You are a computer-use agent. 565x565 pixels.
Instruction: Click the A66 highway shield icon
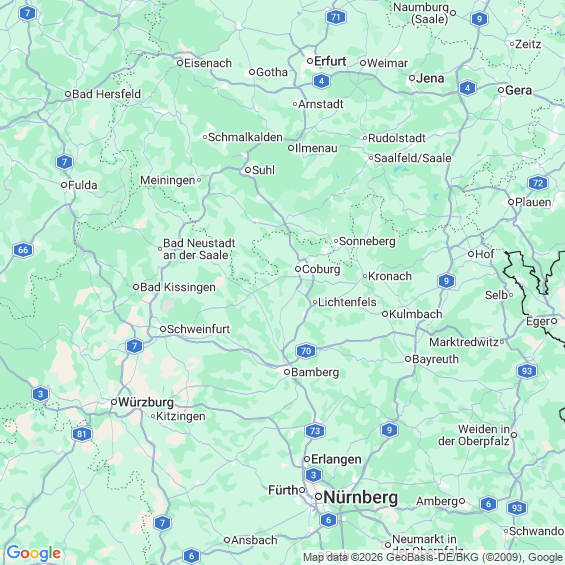(x=23, y=250)
